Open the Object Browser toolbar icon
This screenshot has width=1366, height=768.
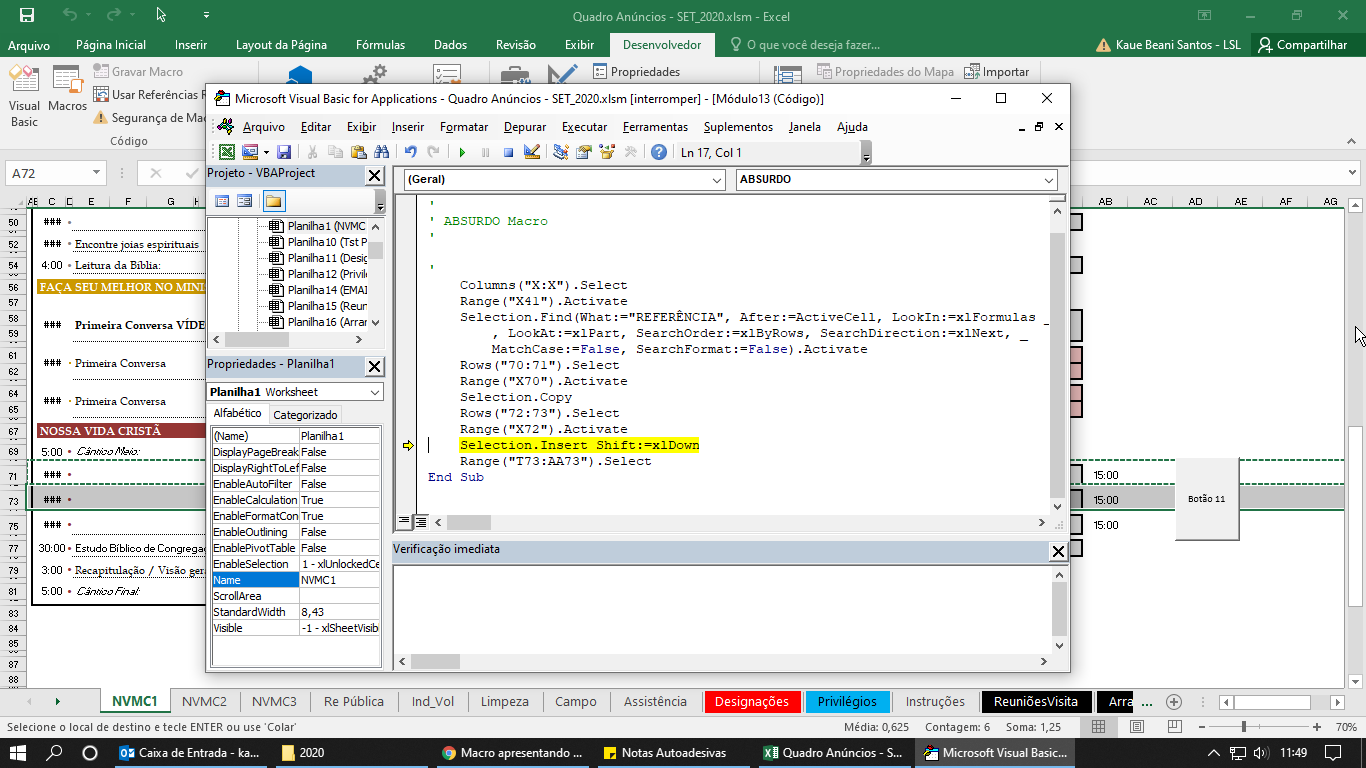pos(607,152)
